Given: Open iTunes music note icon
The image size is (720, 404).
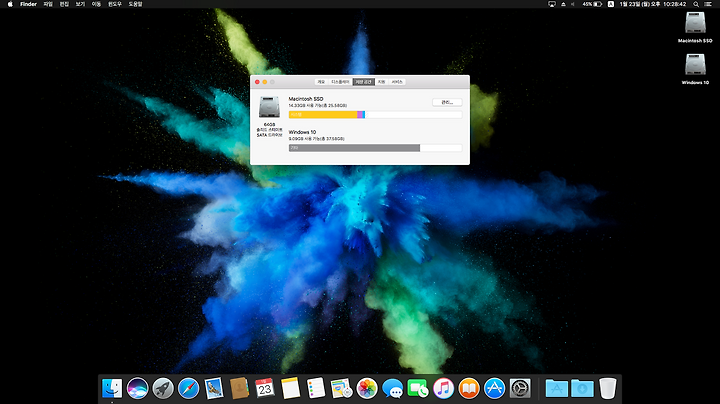Looking at the screenshot, I should (443, 388).
